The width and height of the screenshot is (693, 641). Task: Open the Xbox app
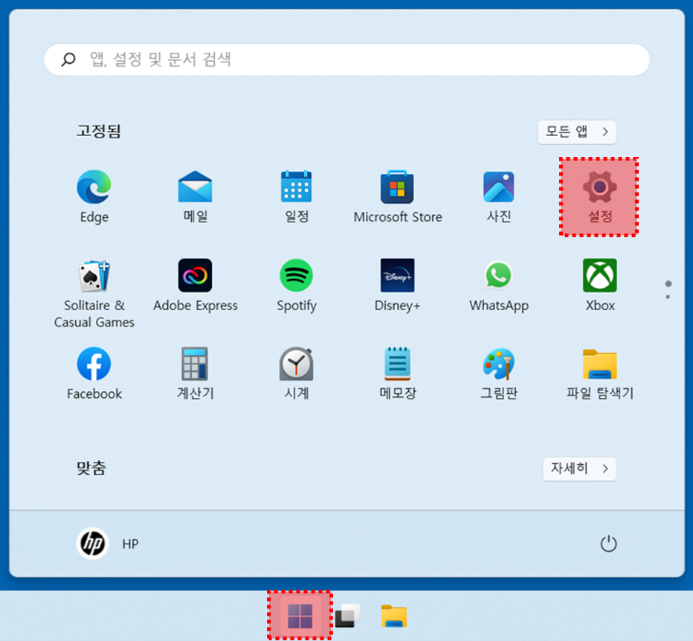pyautogui.click(x=600, y=286)
